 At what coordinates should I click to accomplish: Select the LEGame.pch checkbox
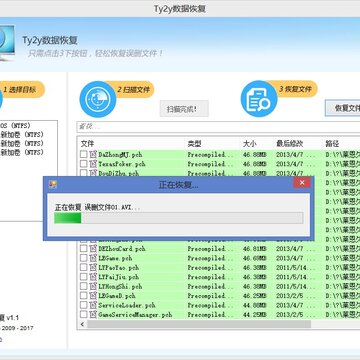coord(84,258)
